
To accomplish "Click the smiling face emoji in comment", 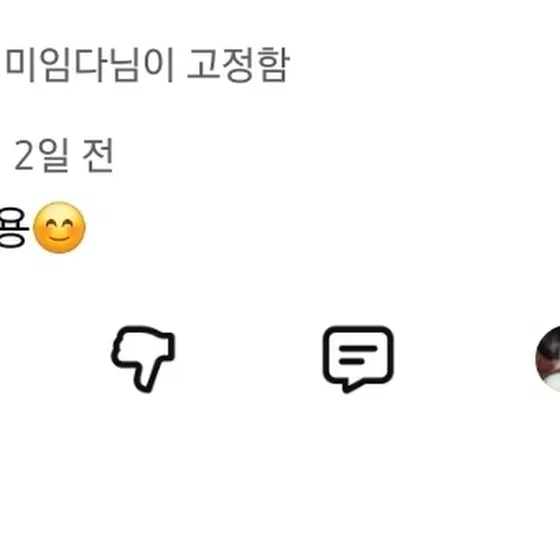I will click(x=59, y=228).
